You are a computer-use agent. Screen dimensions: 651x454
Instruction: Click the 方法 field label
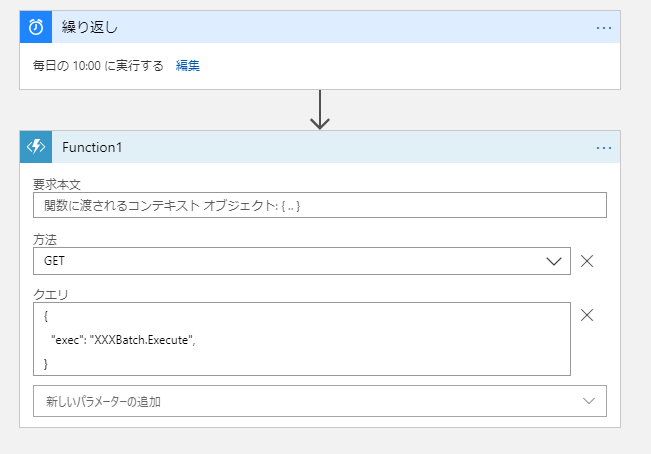(45, 240)
